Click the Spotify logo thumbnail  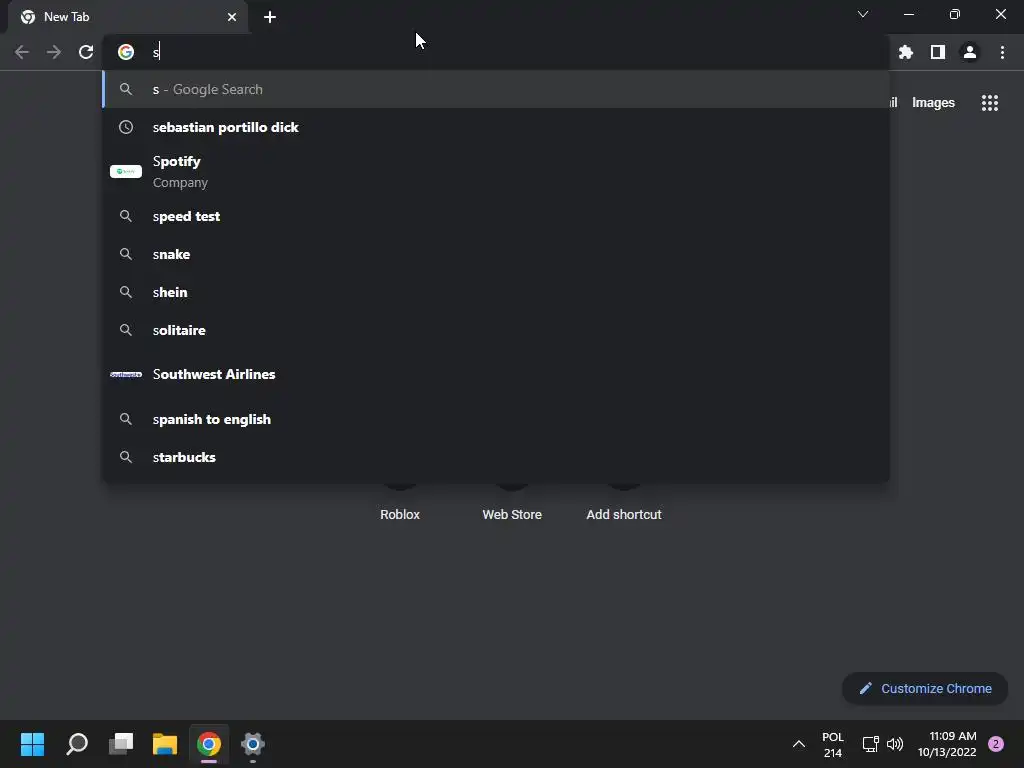[125, 172]
